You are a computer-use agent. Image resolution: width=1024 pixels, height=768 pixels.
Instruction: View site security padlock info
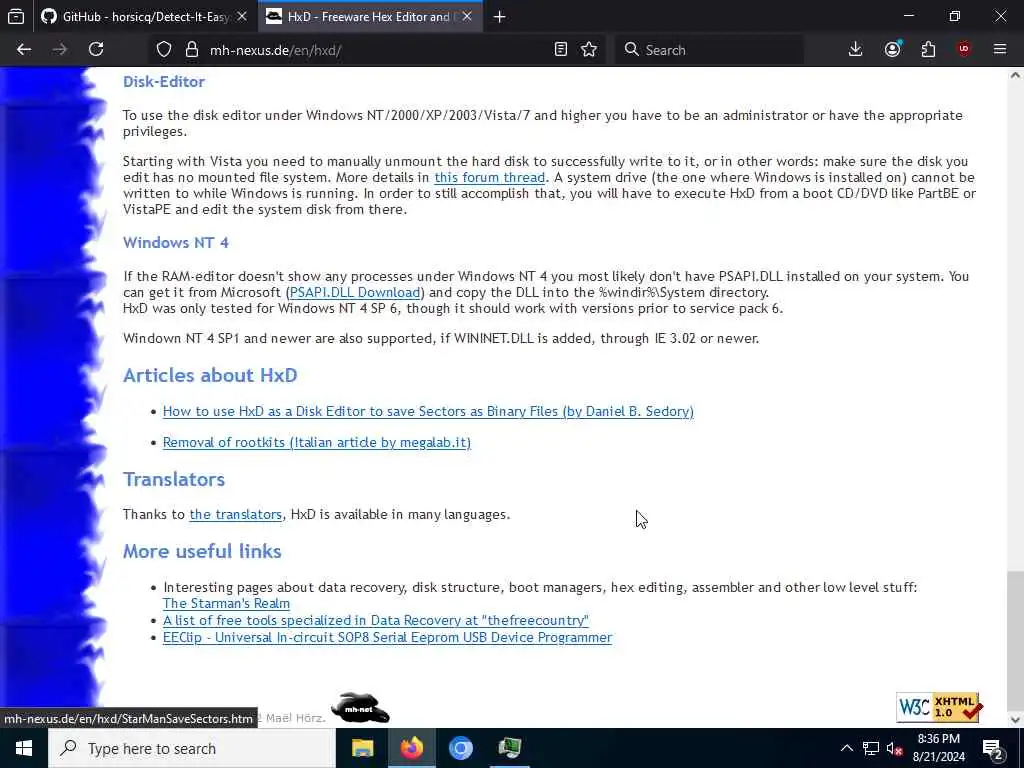click(x=191, y=50)
